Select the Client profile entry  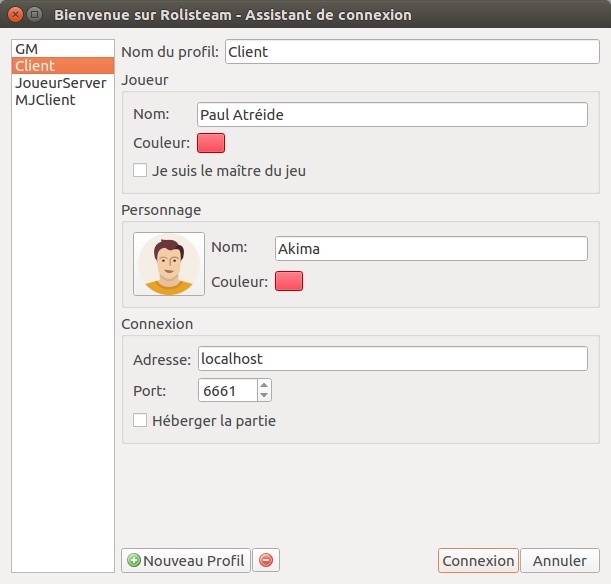[35, 66]
